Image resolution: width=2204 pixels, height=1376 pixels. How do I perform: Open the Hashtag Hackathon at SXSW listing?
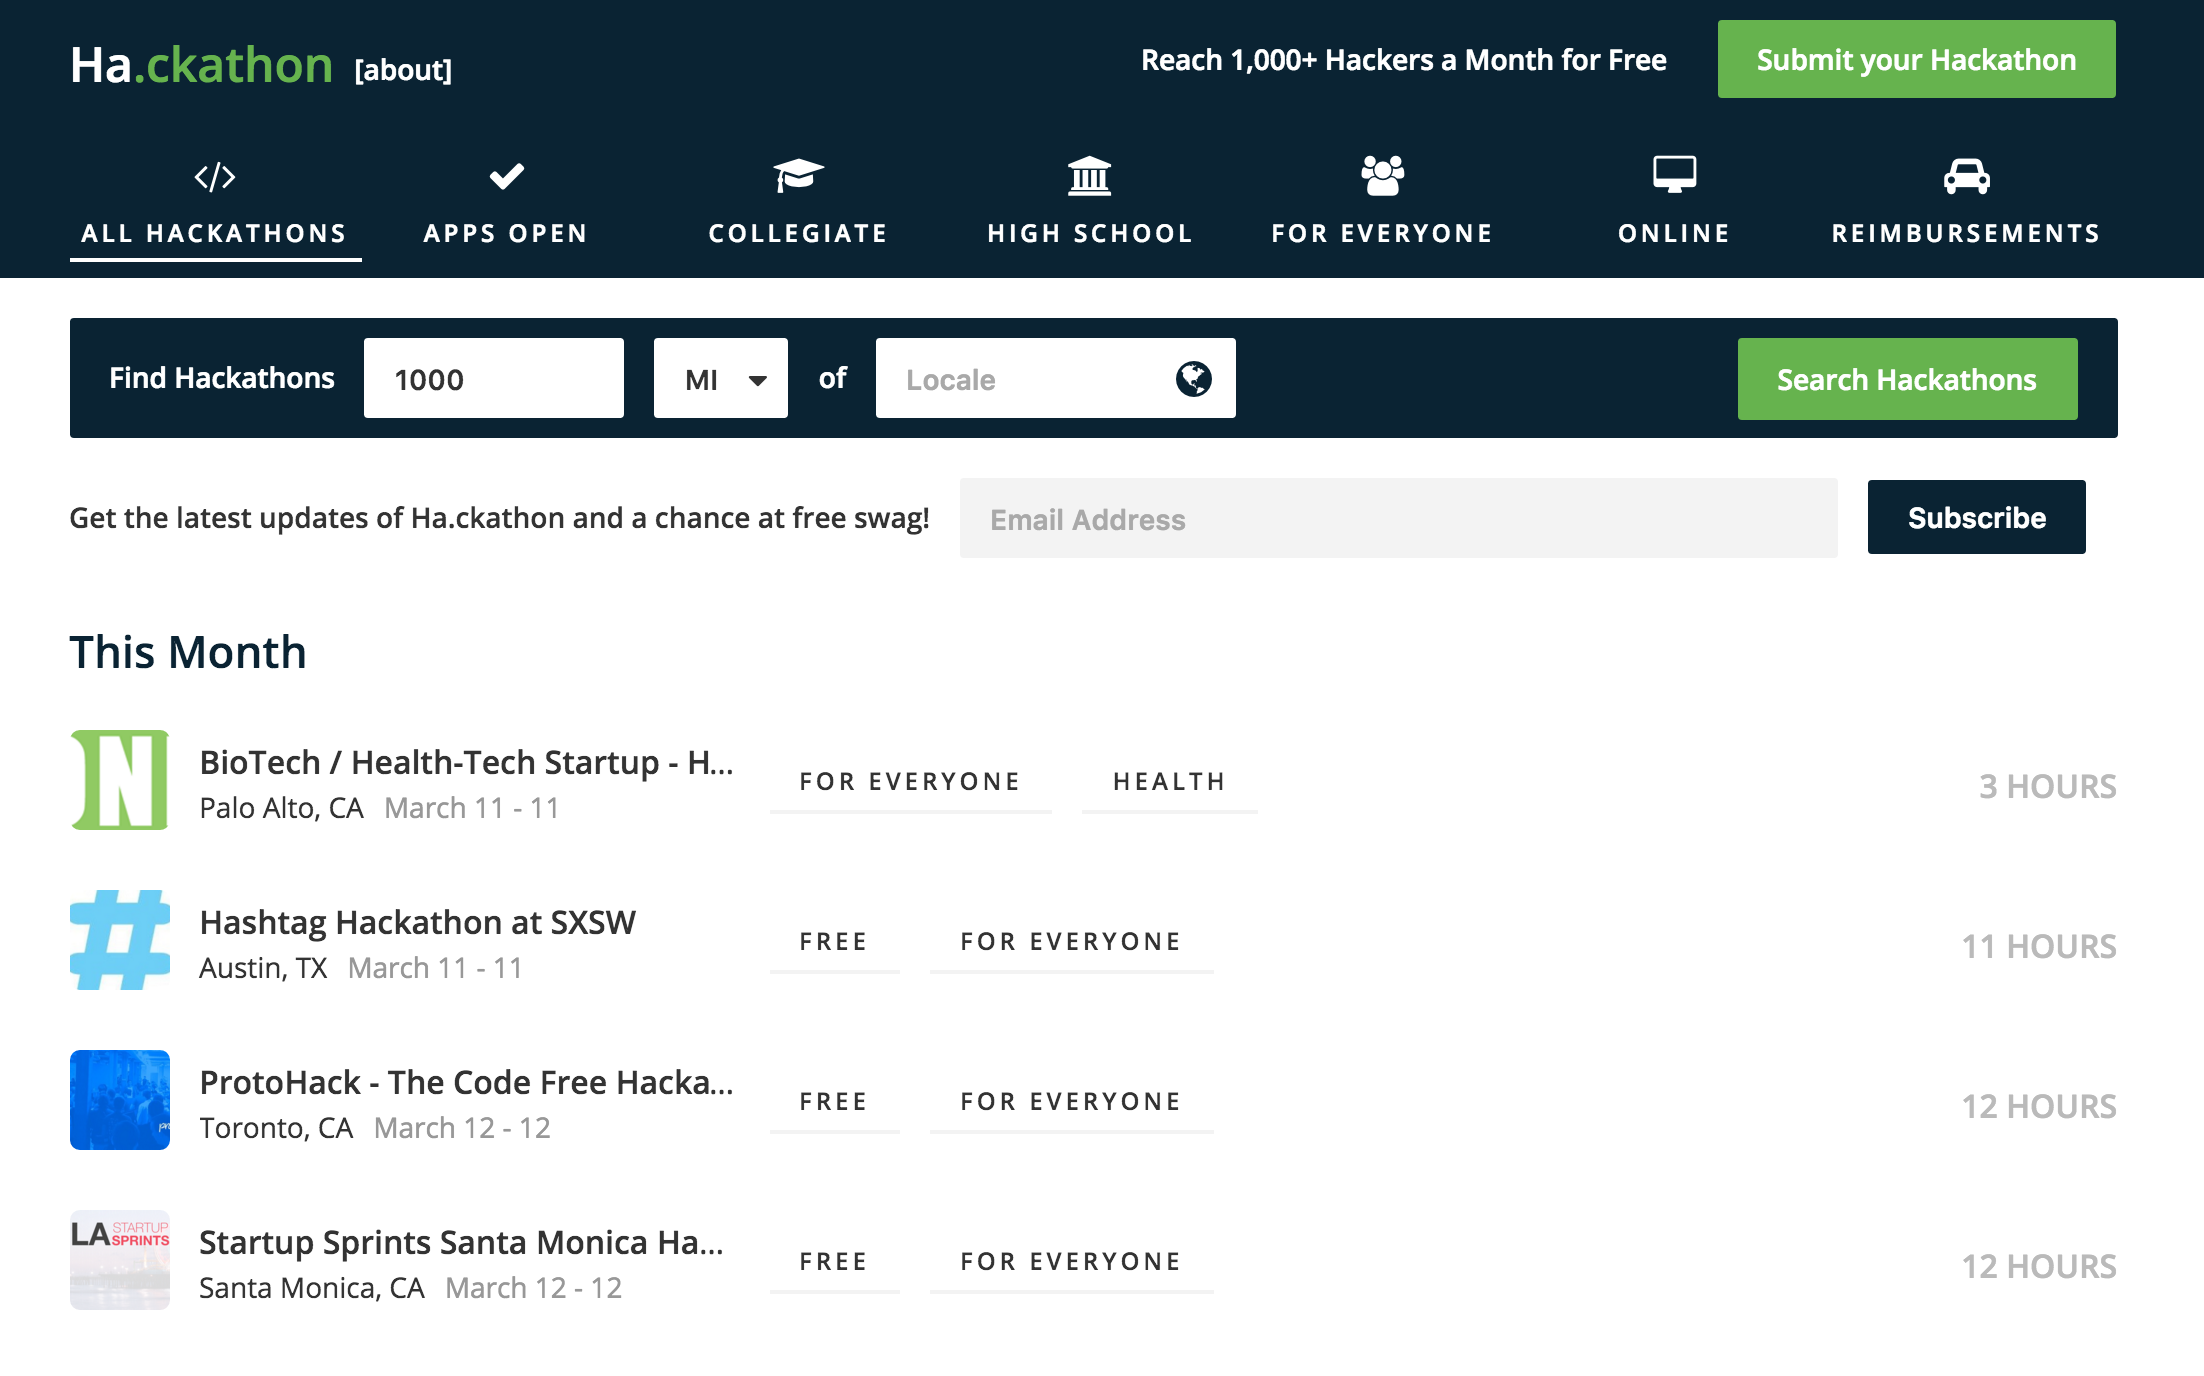point(418,922)
